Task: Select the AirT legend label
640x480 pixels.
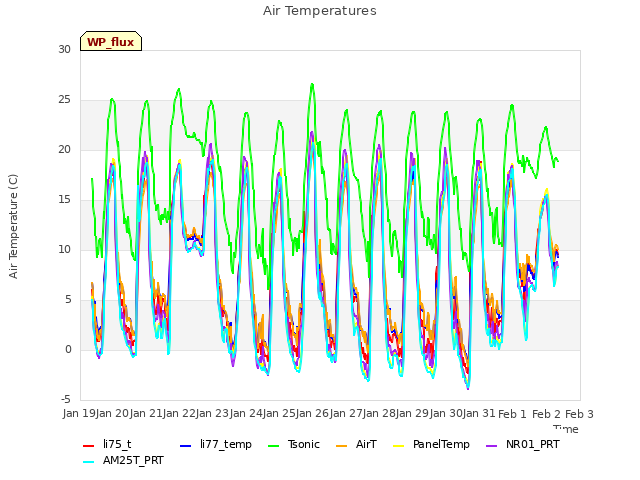Action: 366,444
